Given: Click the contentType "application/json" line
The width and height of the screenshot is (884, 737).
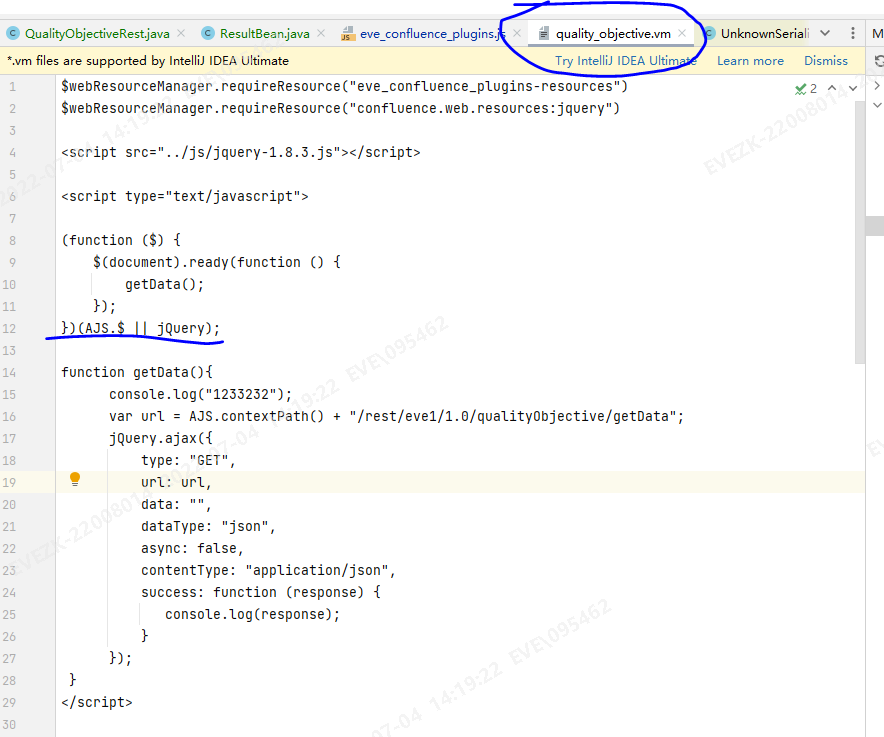Looking at the screenshot, I should tap(268, 570).
